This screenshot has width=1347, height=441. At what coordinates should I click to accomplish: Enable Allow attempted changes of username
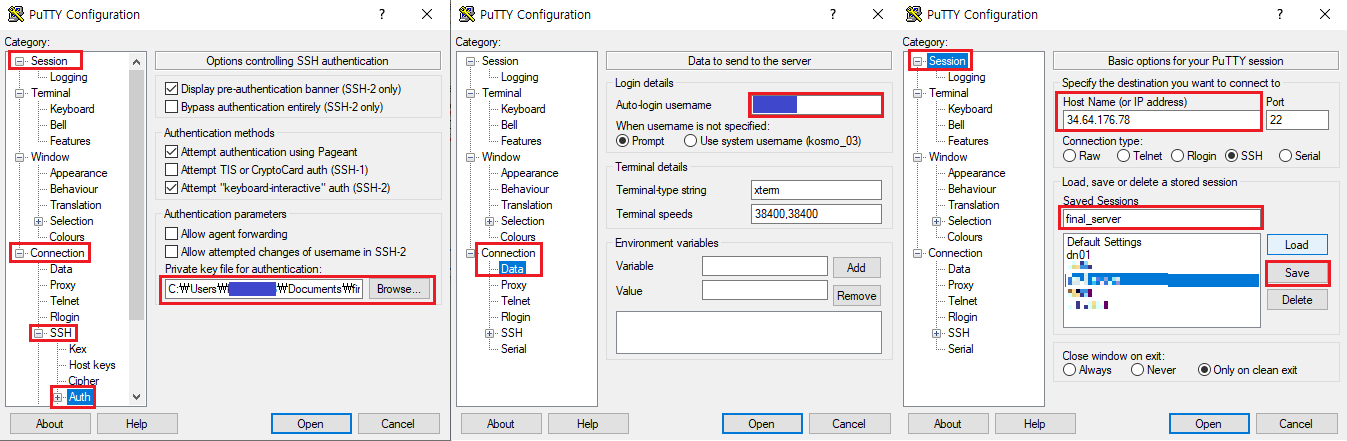[x=171, y=251]
